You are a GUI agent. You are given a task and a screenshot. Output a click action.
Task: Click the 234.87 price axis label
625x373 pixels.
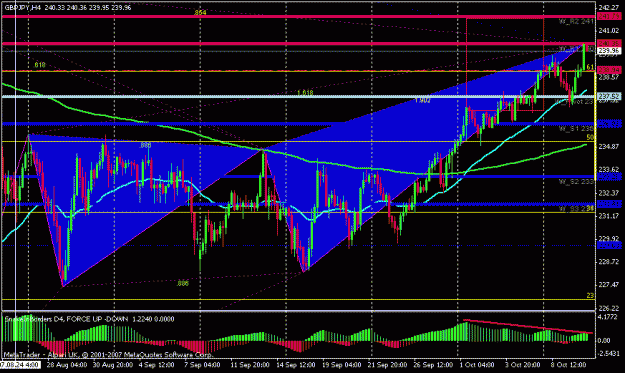coord(609,147)
